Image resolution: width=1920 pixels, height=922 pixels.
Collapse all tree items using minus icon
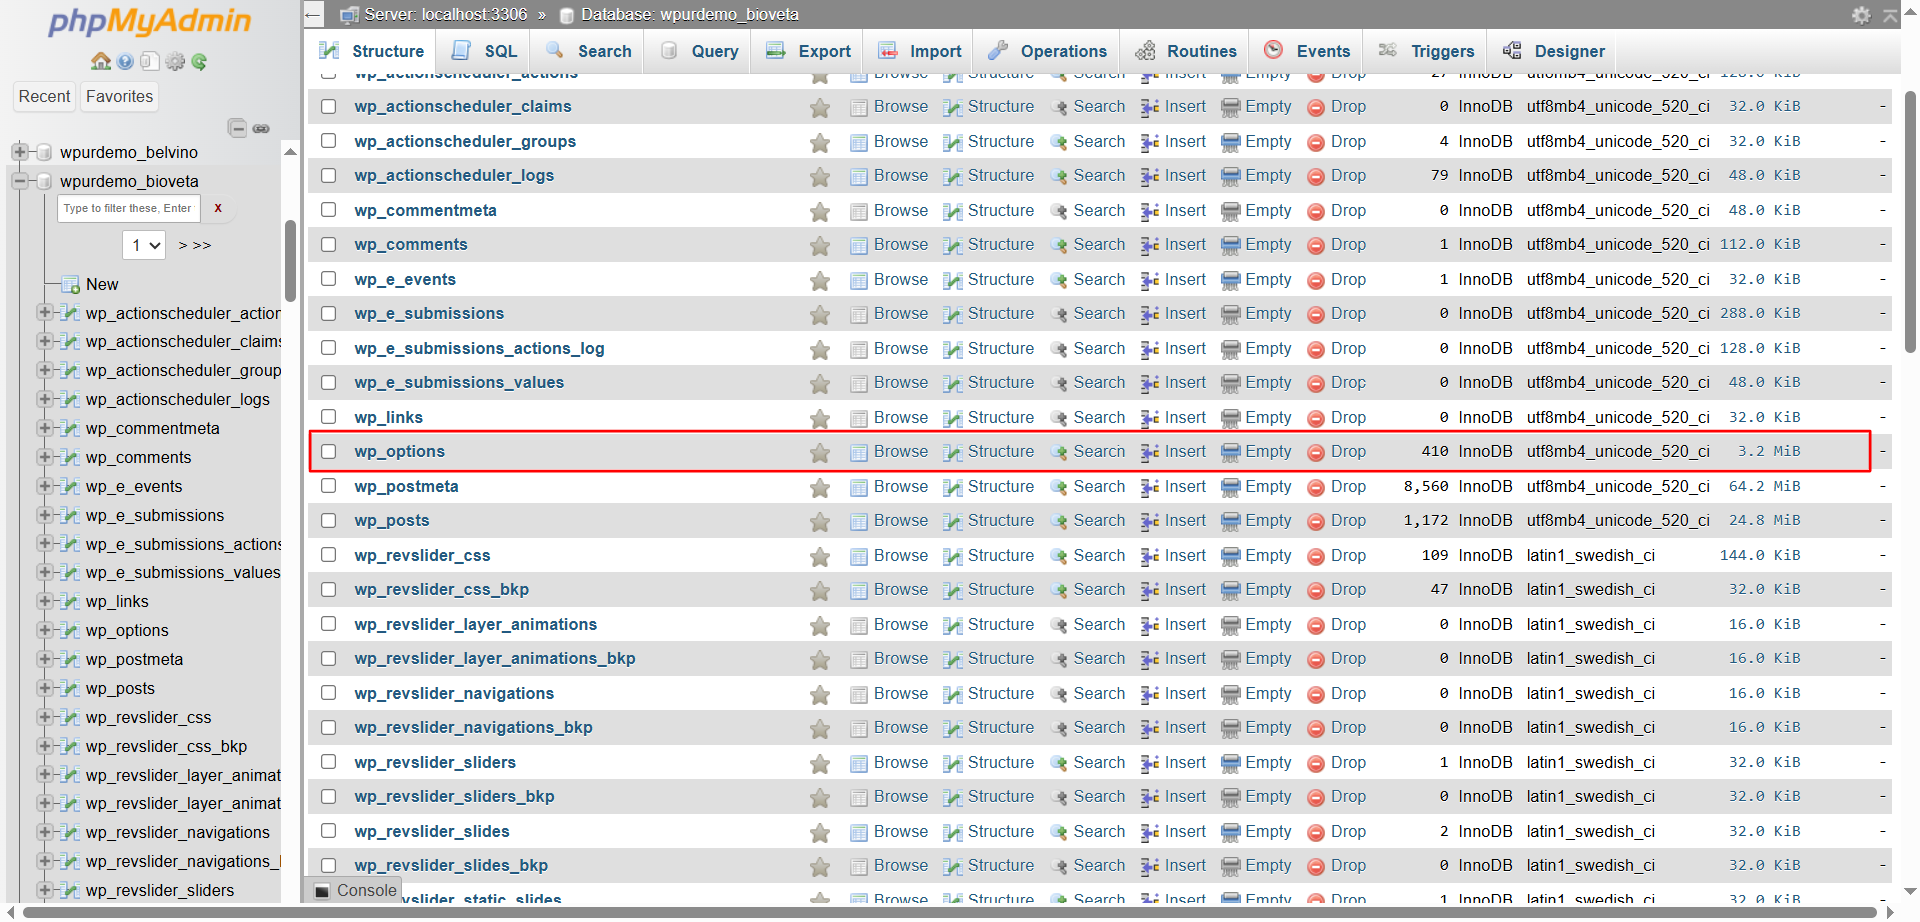tap(237, 128)
